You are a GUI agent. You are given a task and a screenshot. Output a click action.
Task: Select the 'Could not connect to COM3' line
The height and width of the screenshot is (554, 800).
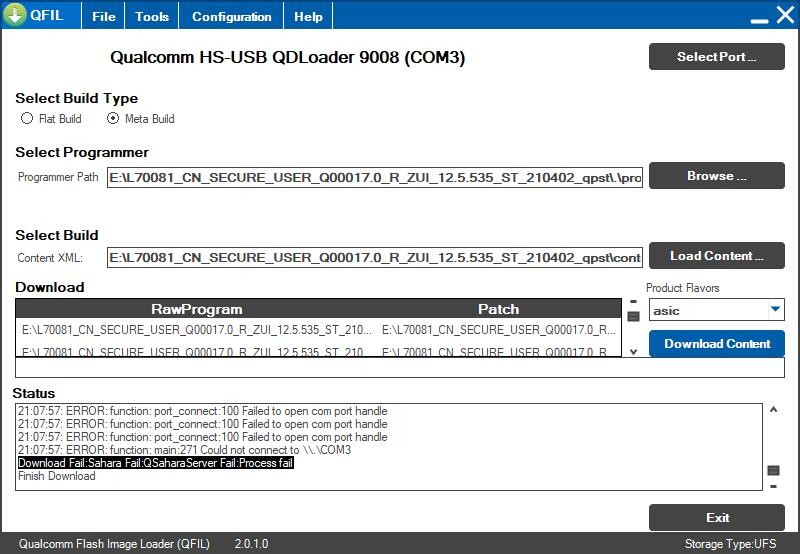tap(184, 450)
